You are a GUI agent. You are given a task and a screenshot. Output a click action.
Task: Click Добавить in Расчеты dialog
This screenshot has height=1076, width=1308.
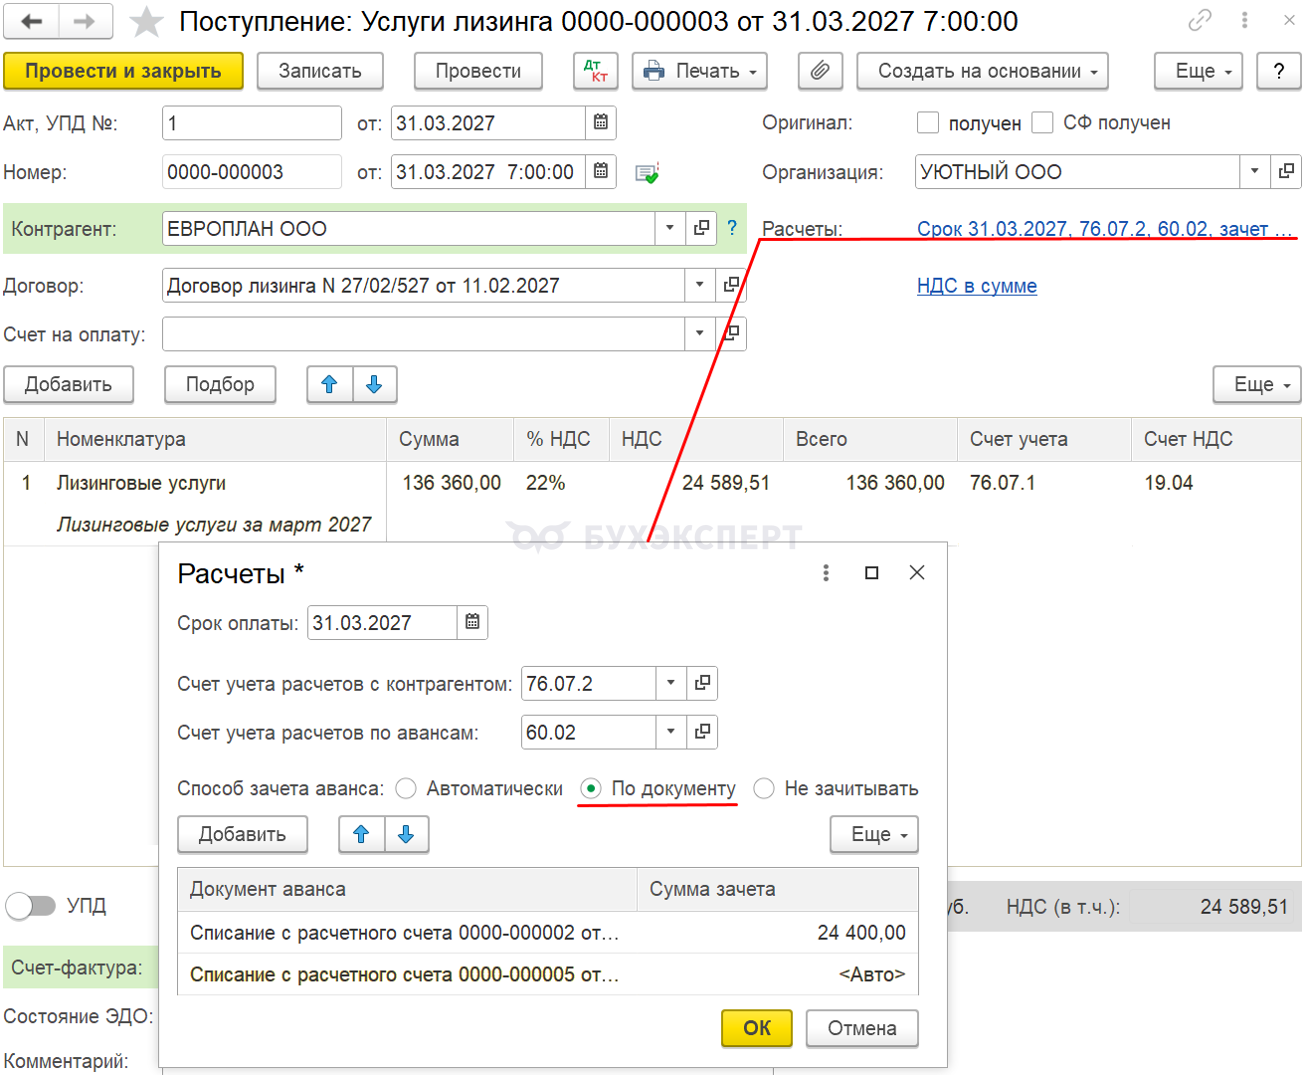[242, 834]
